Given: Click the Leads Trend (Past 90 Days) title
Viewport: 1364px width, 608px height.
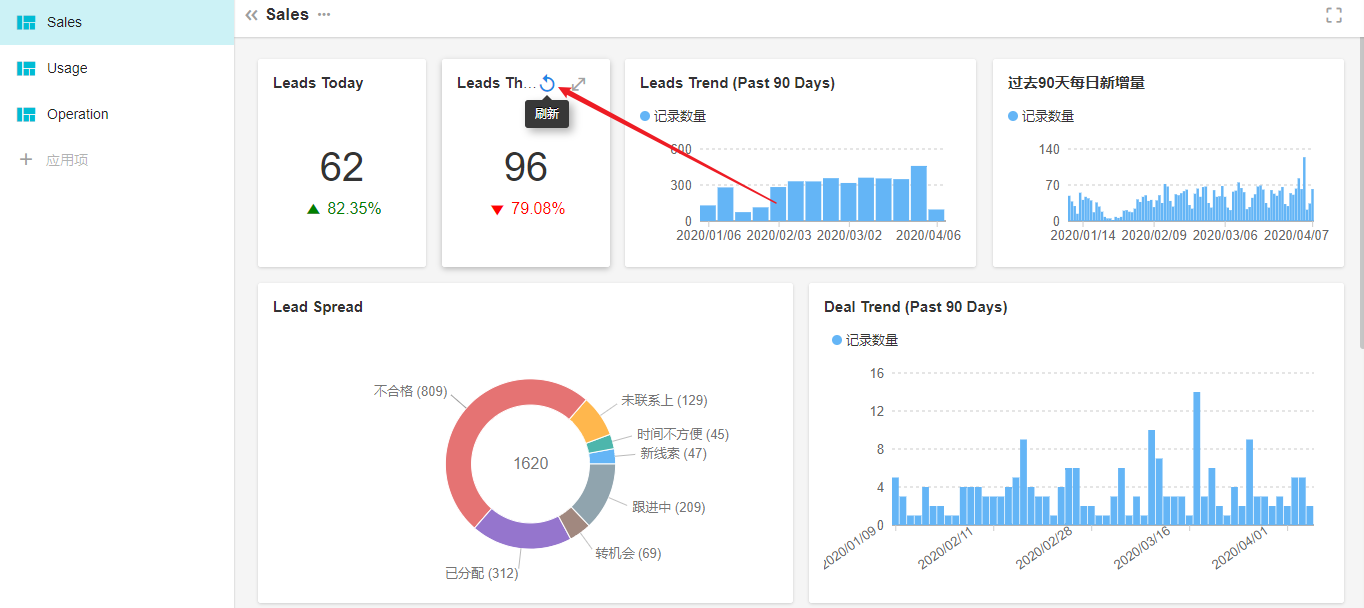Looking at the screenshot, I should (x=737, y=83).
